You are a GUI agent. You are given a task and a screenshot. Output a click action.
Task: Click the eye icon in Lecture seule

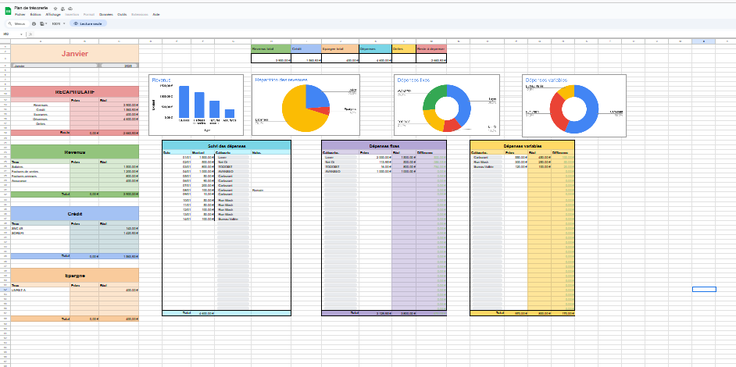coord(76,23)
